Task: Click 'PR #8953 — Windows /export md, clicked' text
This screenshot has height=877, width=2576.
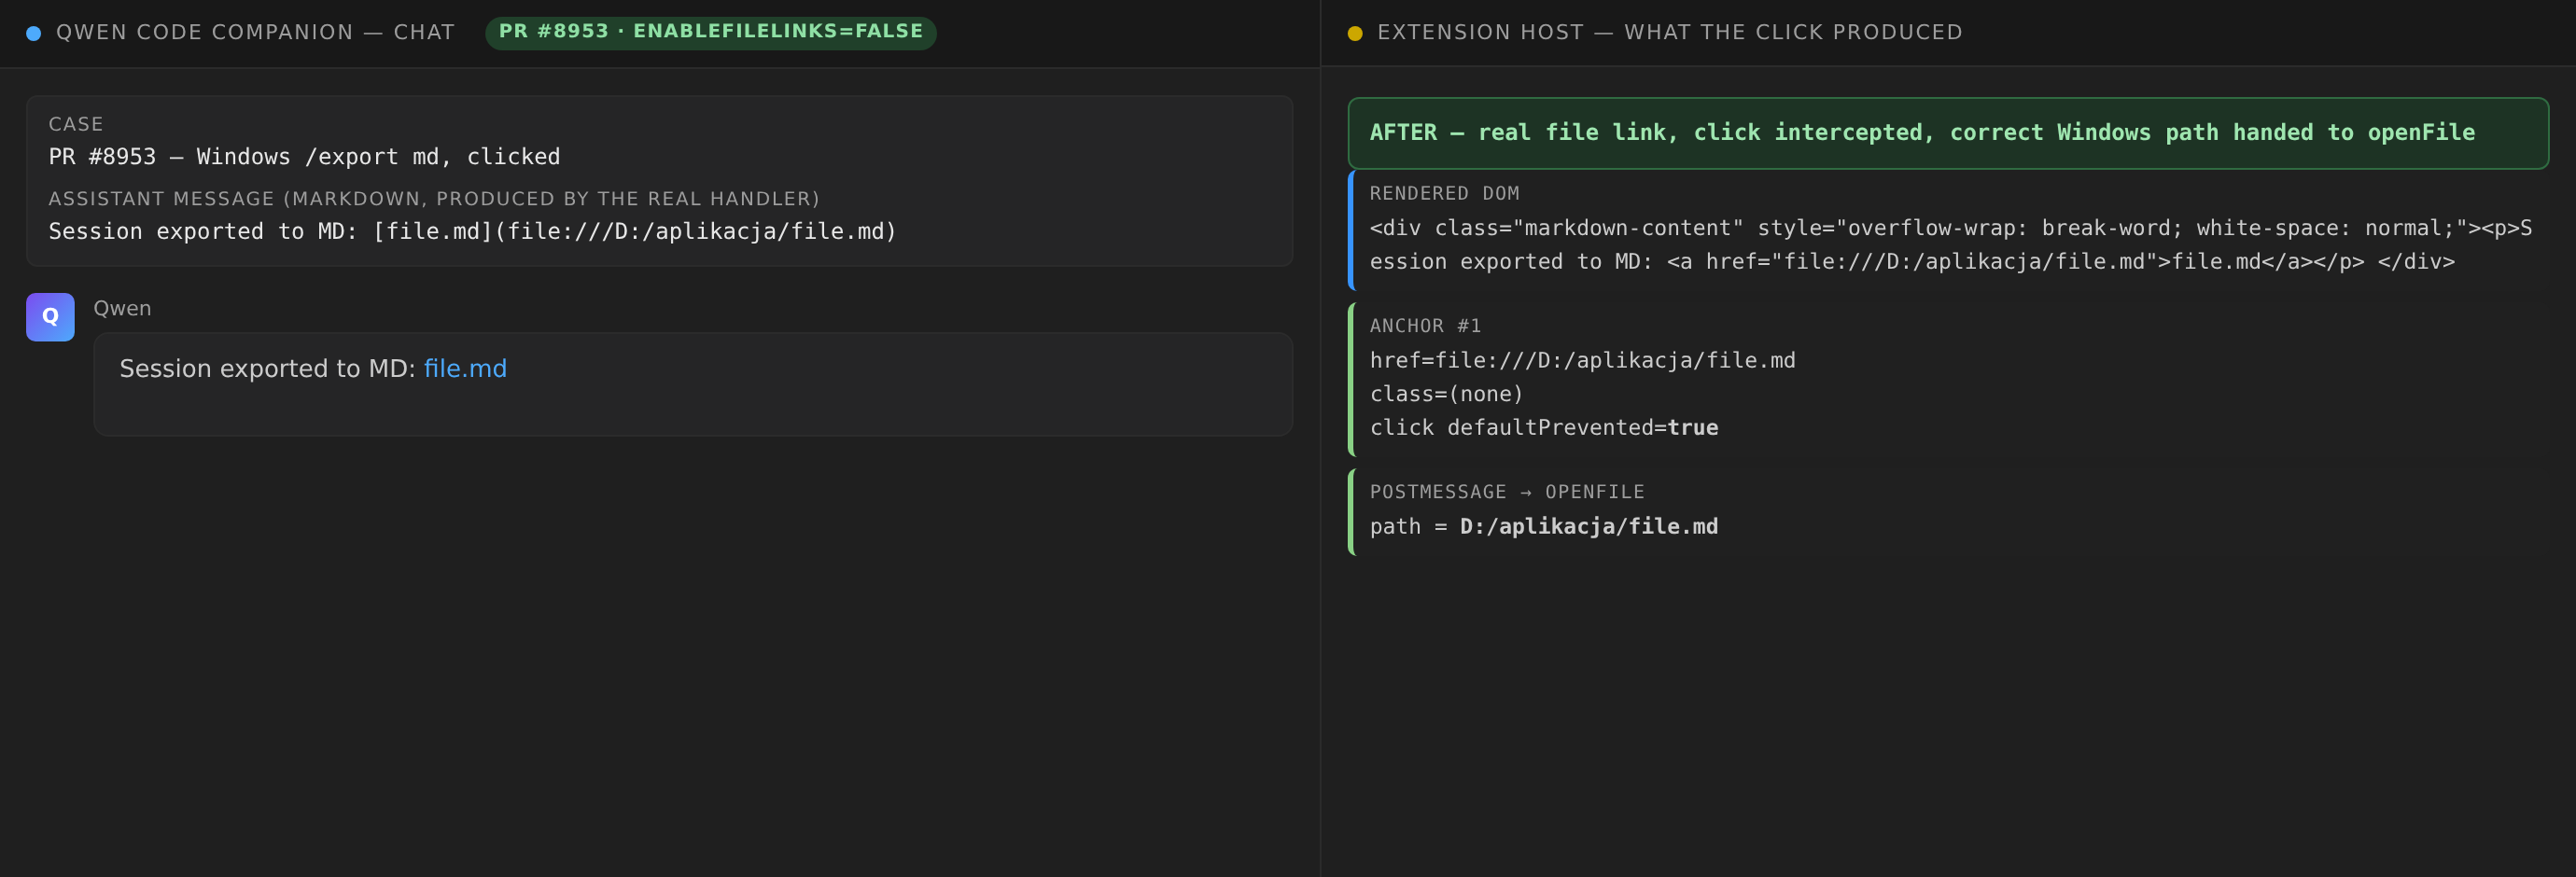Action: click(x=304, y=157)
